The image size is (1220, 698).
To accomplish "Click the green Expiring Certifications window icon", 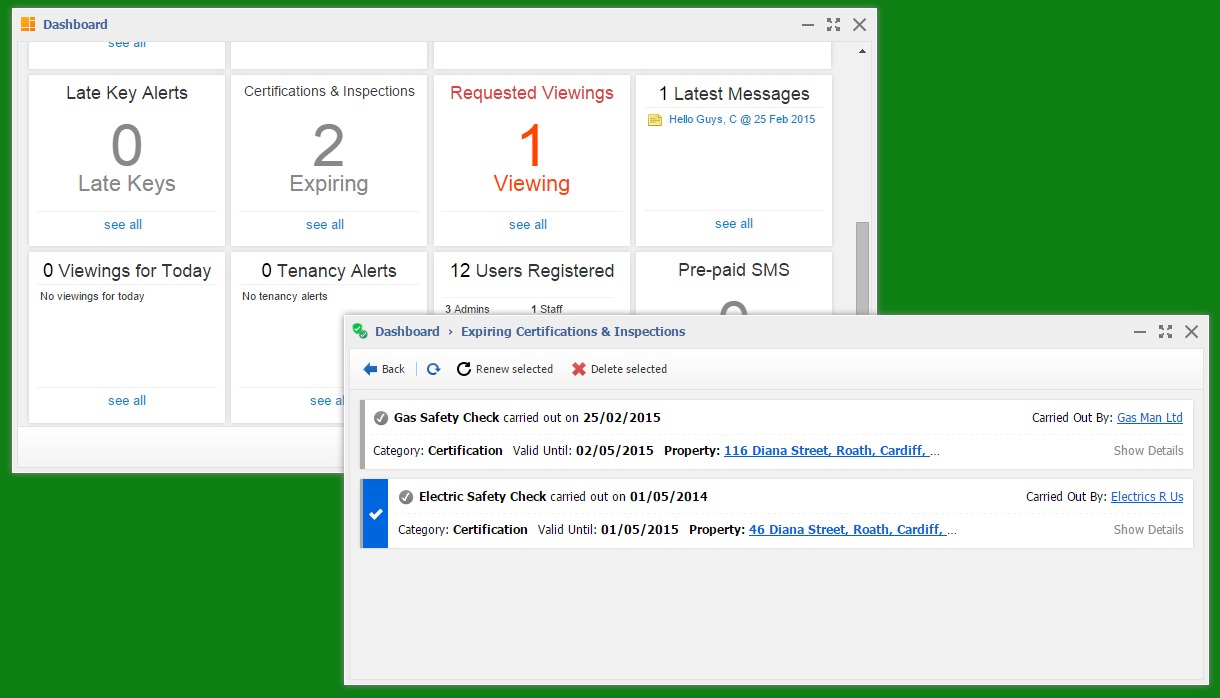I will coord(360,331).
